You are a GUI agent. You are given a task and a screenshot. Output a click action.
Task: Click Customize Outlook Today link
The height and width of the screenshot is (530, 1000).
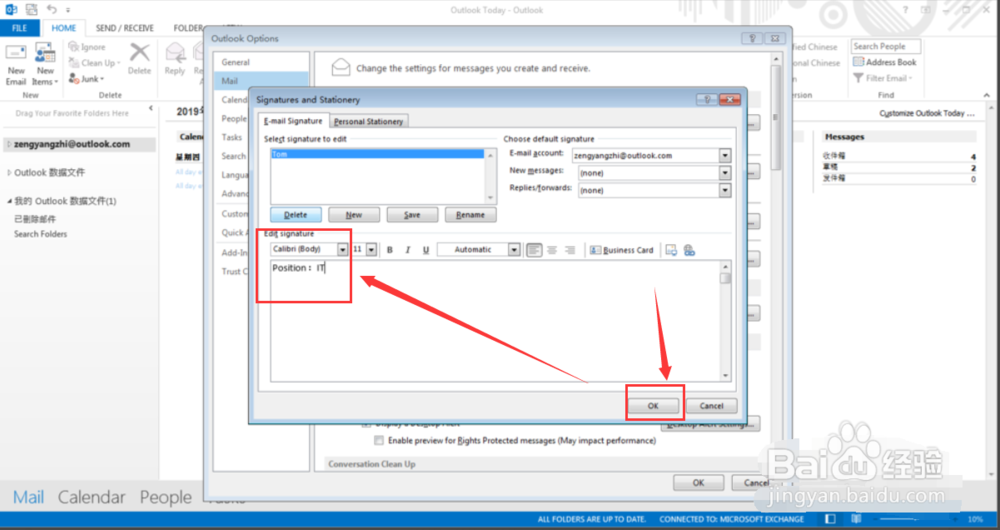(x=927, y=113)
